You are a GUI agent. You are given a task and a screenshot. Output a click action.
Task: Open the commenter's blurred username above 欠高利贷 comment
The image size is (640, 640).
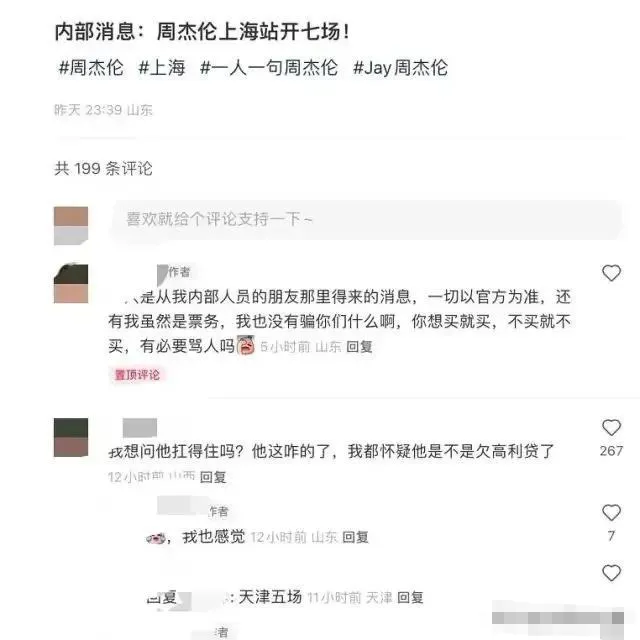140,427
